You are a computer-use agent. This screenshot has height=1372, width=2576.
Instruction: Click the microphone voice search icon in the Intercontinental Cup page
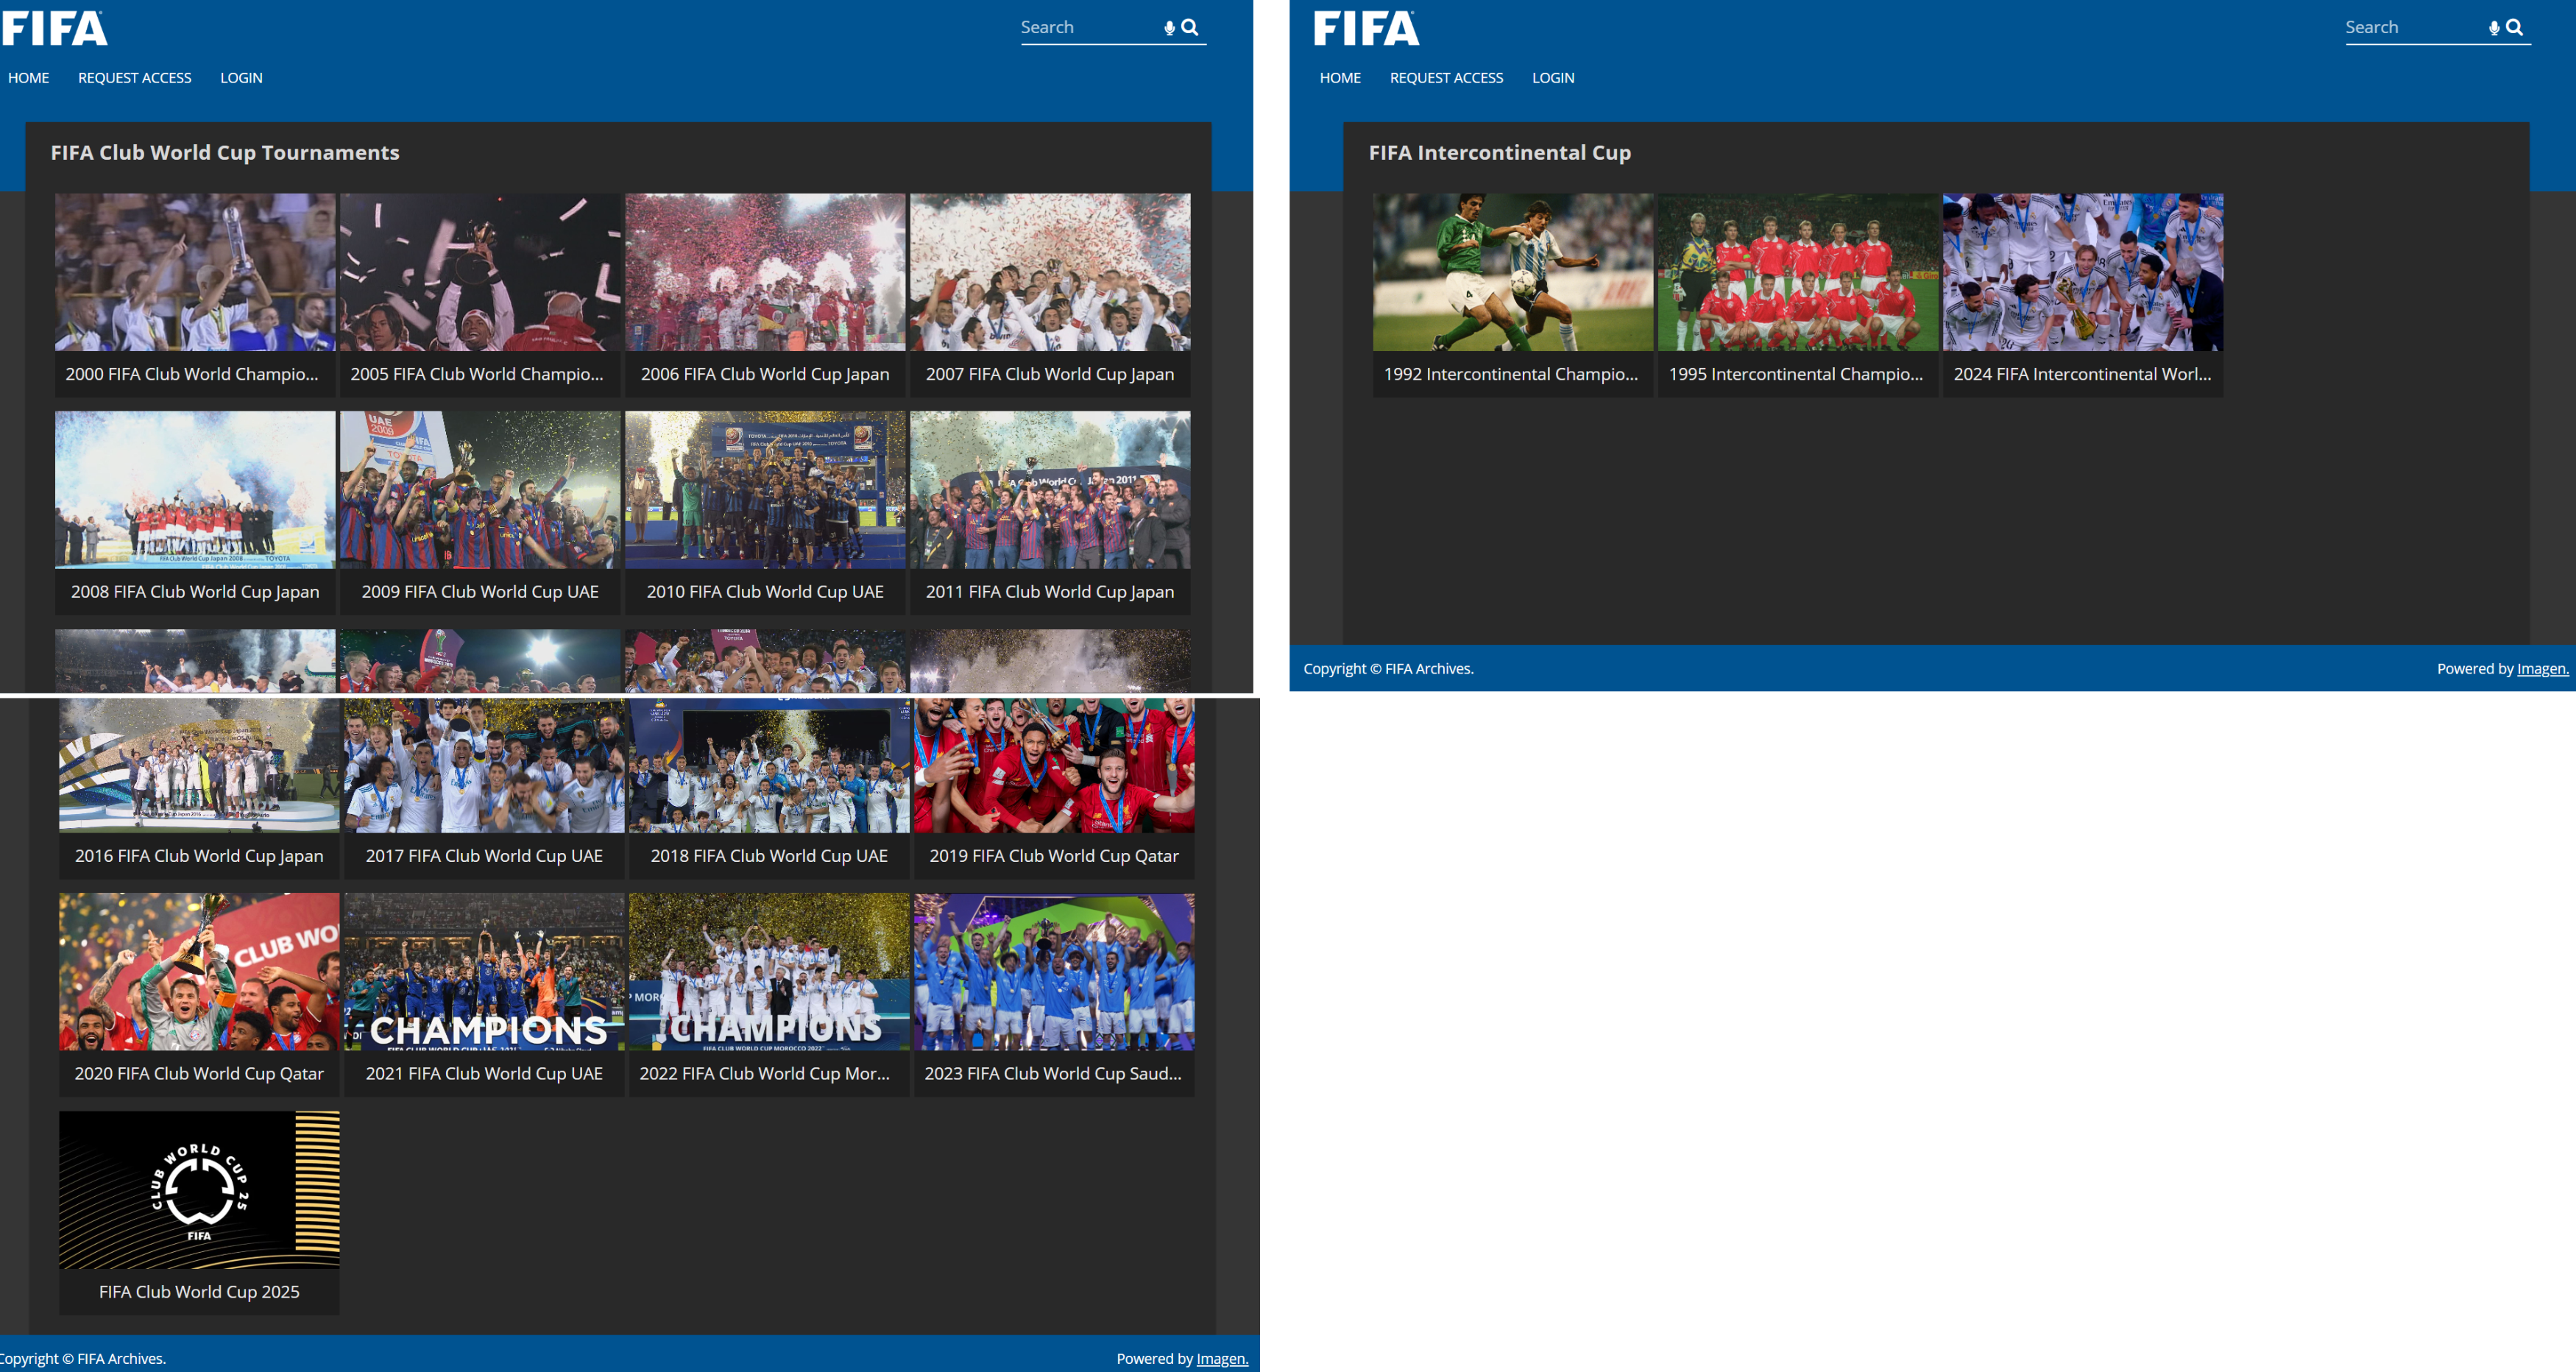(x=2494, y=28)
